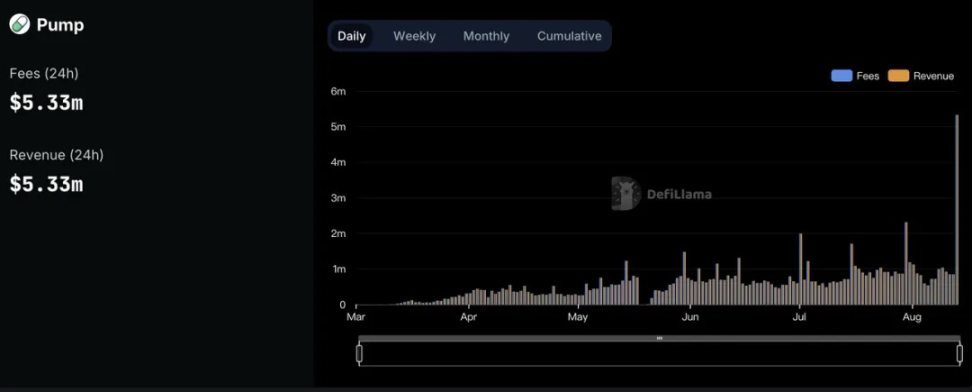Click the 5m y-axis label
The width and height of the screenshot is (972, 392).
coord(338,127)
